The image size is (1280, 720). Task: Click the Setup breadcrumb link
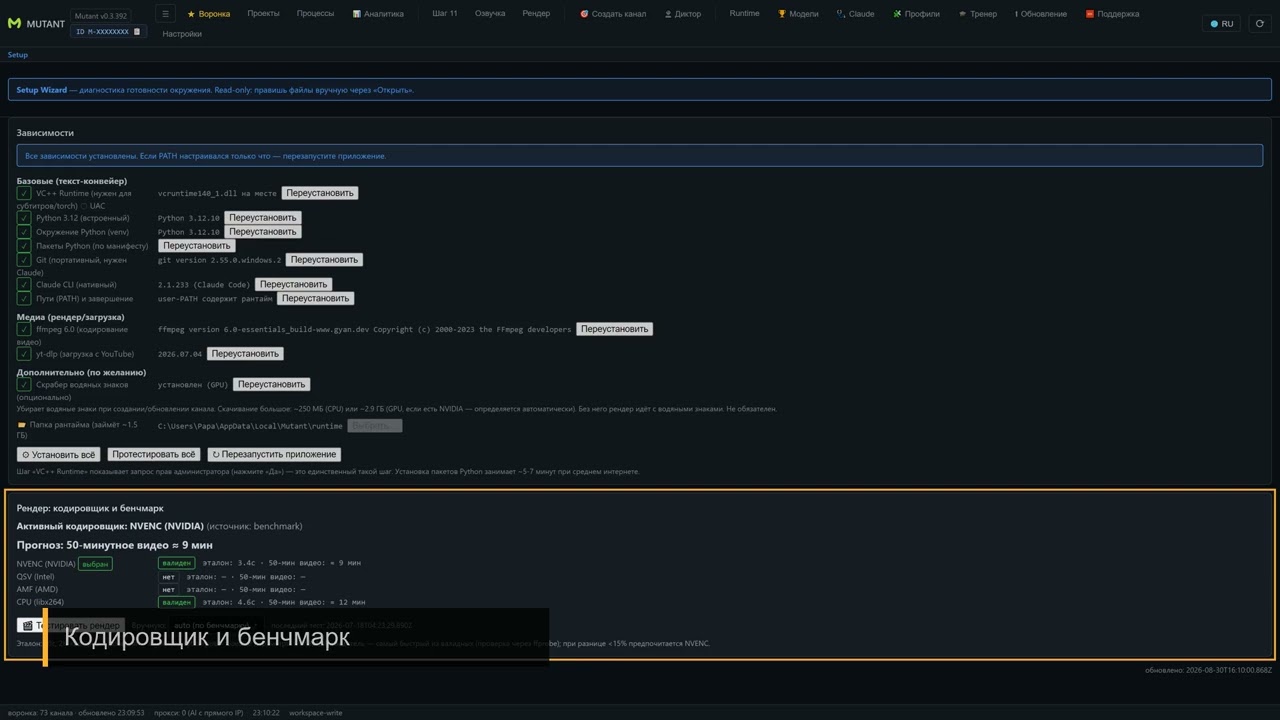pos(18,55)
